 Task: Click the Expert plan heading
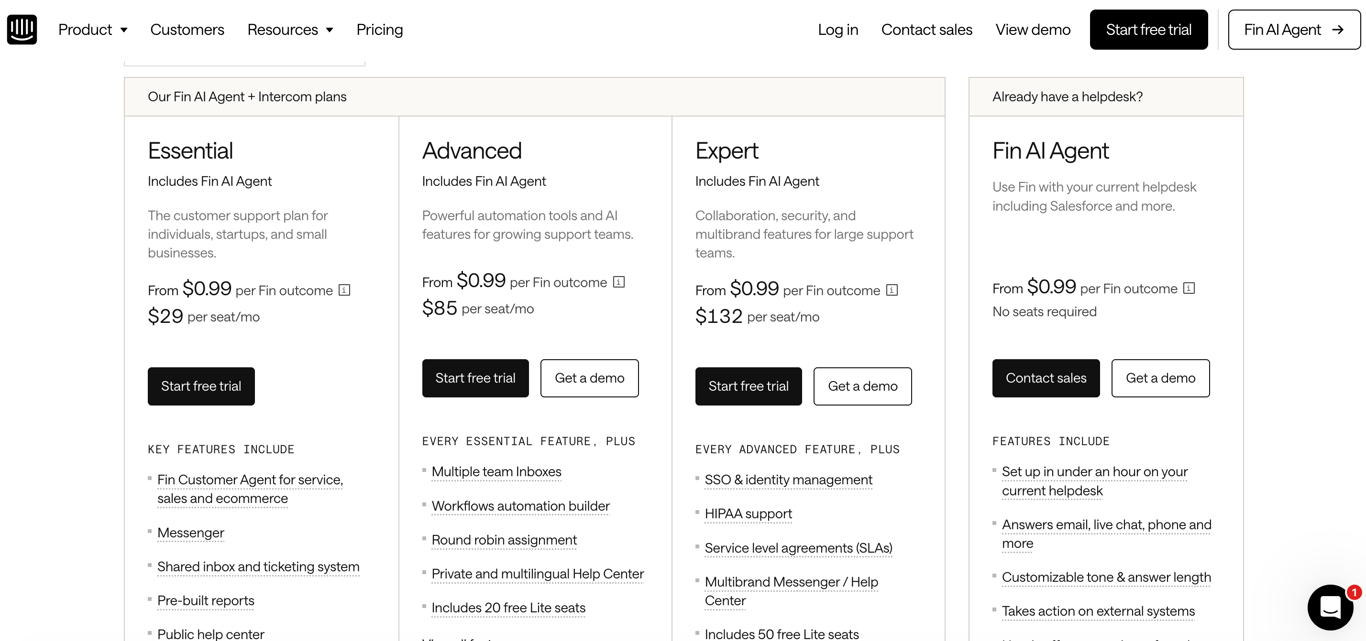[x=727, y=150]
